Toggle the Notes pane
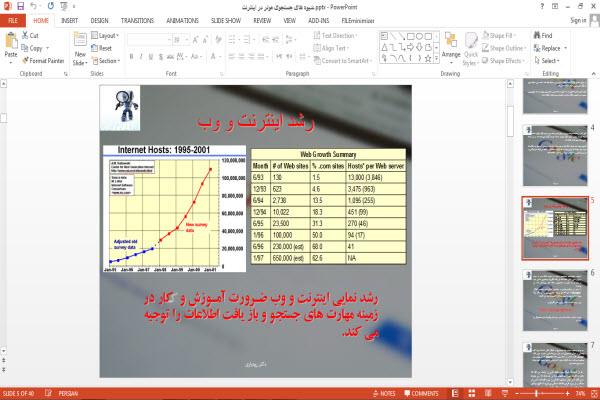The height and width of the screenshot is (400, 600). pos(384,393)
